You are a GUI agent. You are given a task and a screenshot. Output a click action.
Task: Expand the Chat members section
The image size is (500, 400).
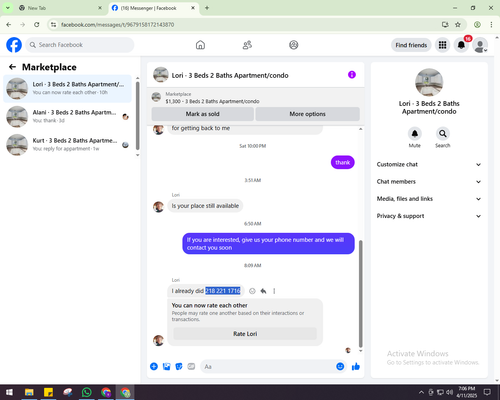point(429,182)
